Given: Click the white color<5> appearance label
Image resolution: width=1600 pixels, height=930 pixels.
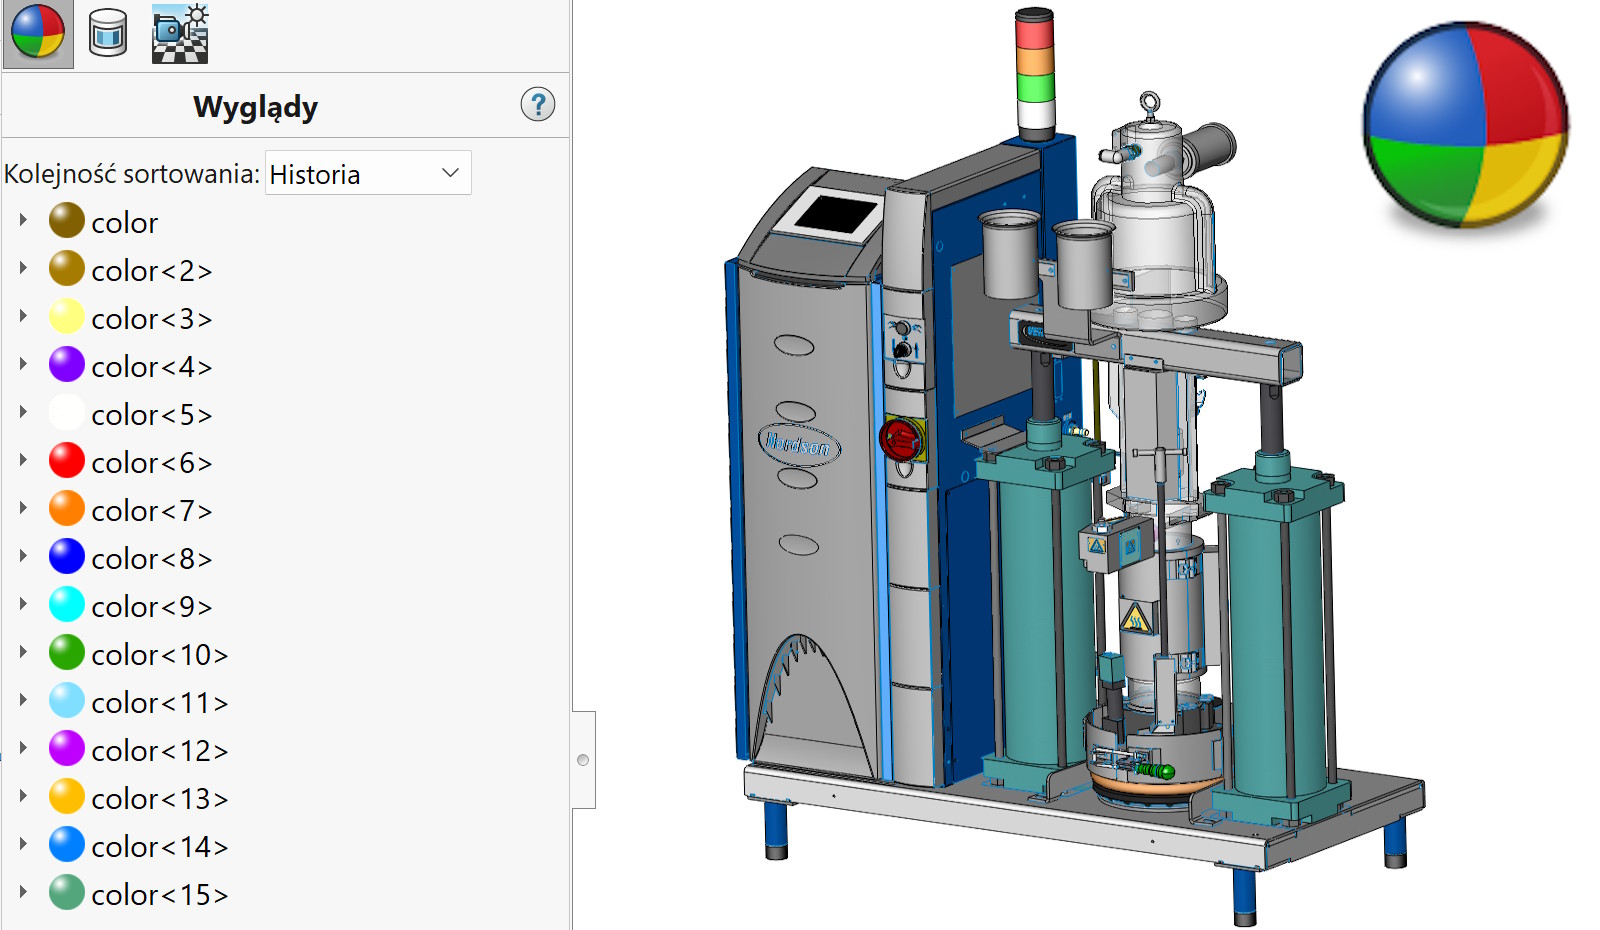Looking at the screenshot, I should pyautogui.click(x=151, y=415).
